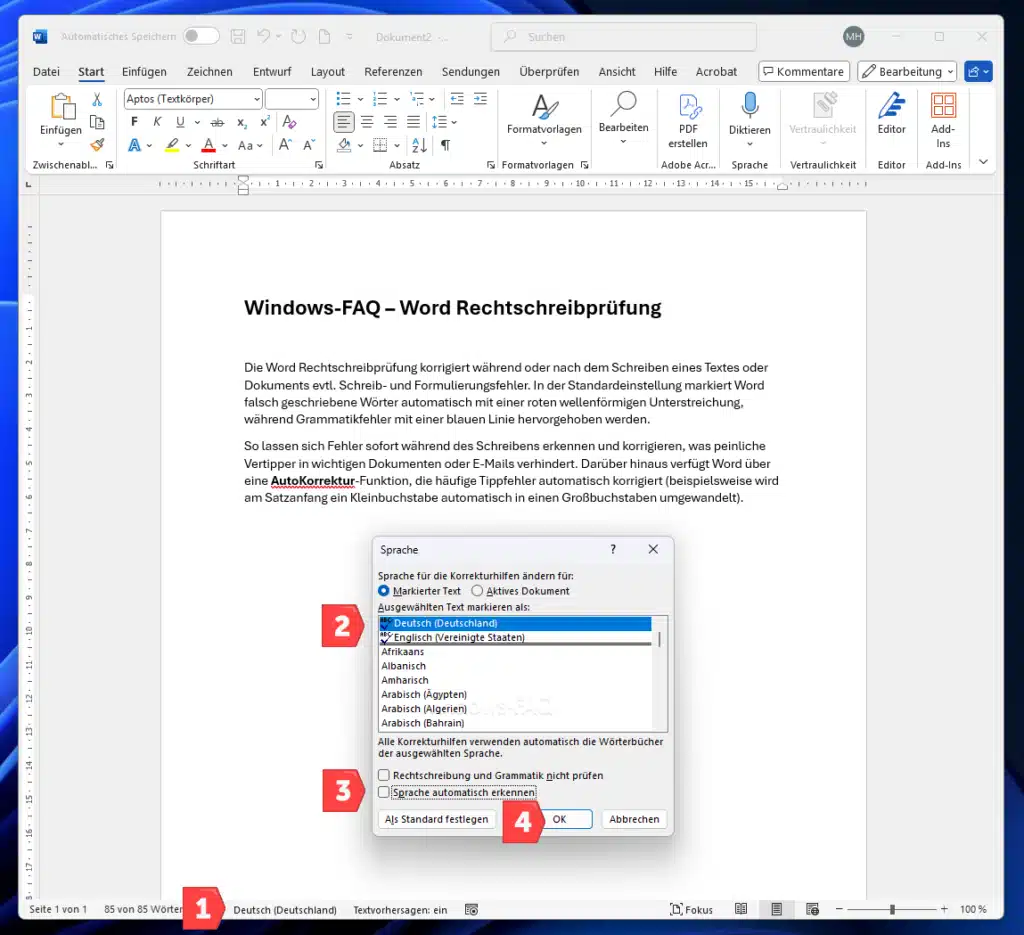1024x935 pixels.
Task: Decrease font size with A-down icon
Action: (309, 145)
